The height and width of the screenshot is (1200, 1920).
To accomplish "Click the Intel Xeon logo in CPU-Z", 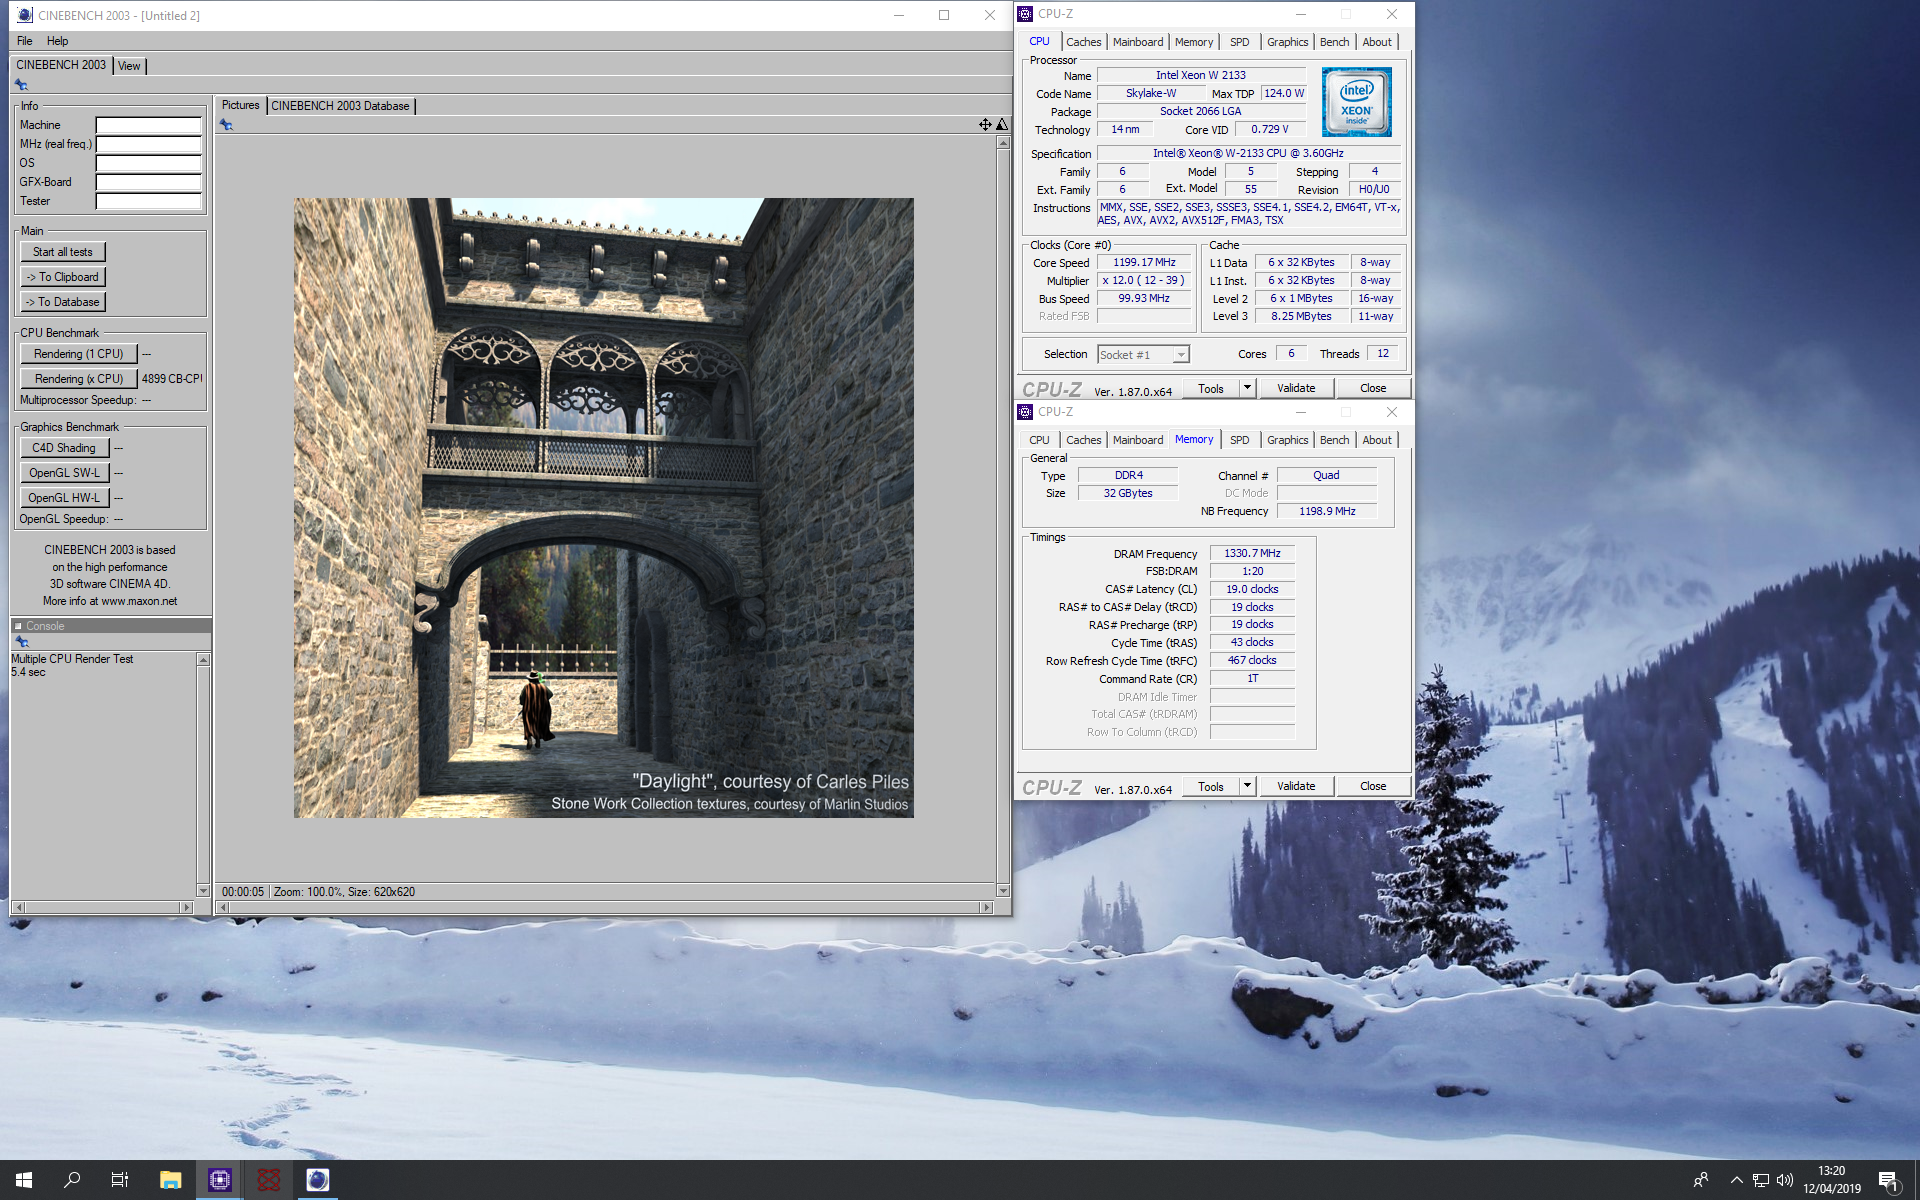I will click(1356, 102).
